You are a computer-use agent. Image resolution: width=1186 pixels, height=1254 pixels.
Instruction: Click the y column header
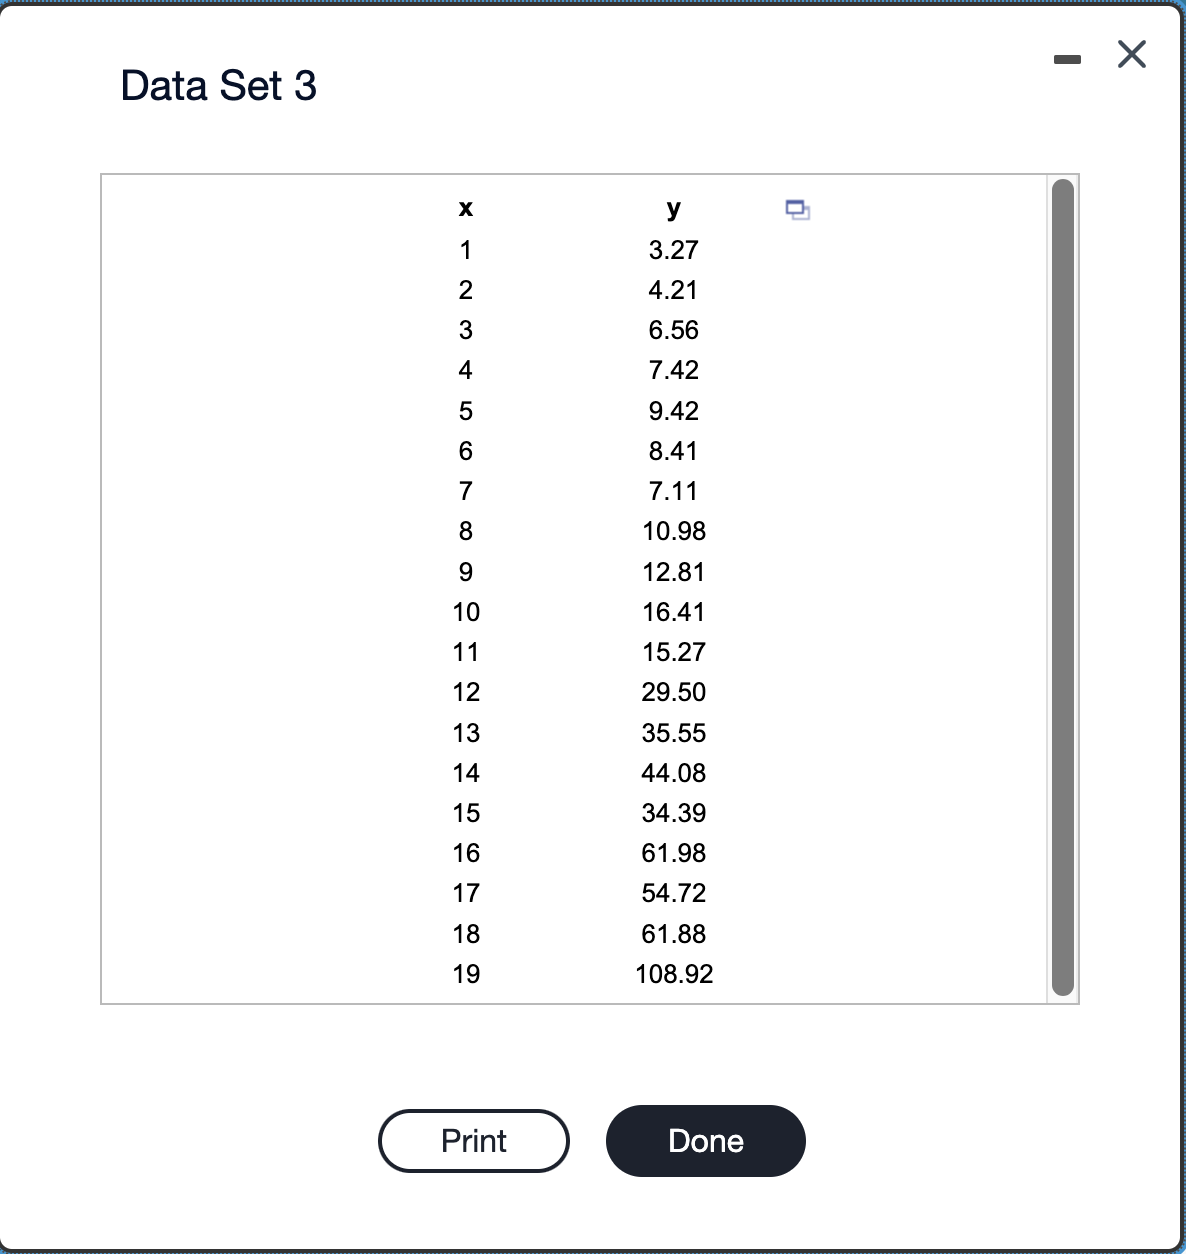[x=673, y=209]
